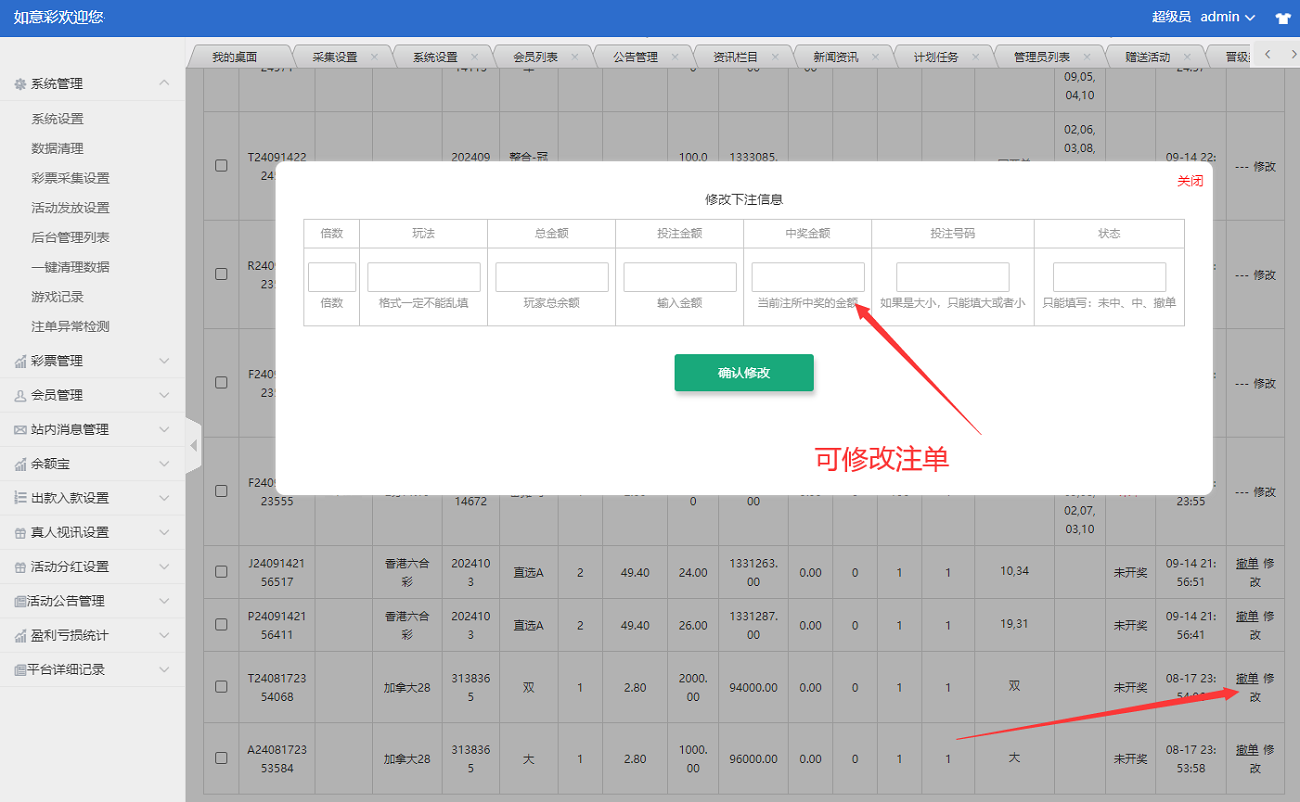Focus the 倍数 input box
Screen dimensions: 1300x802
(331, 277)
